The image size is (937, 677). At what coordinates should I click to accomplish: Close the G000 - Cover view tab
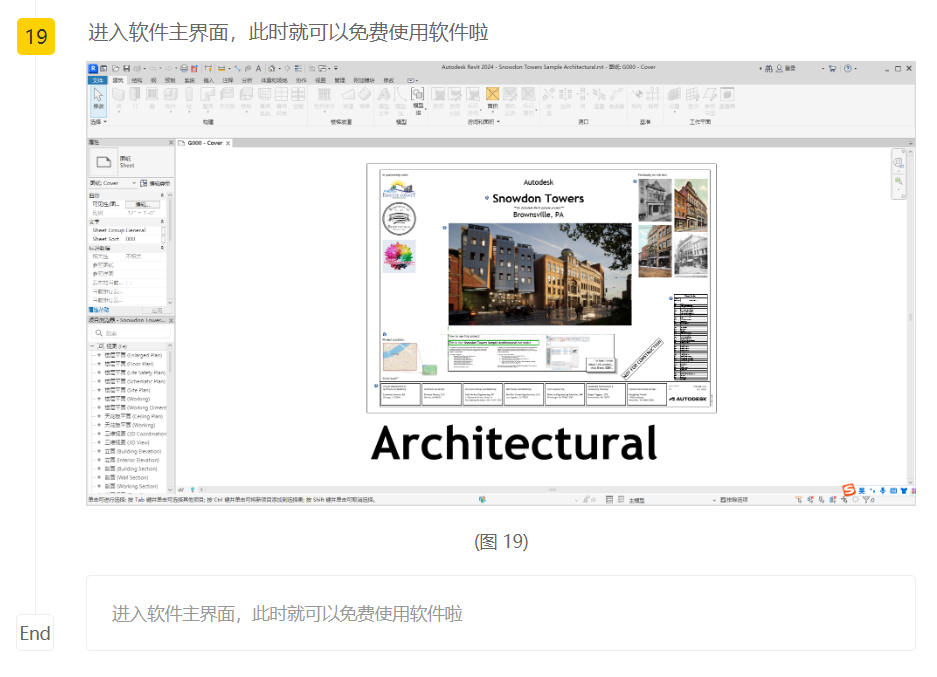tap(228, 144)
